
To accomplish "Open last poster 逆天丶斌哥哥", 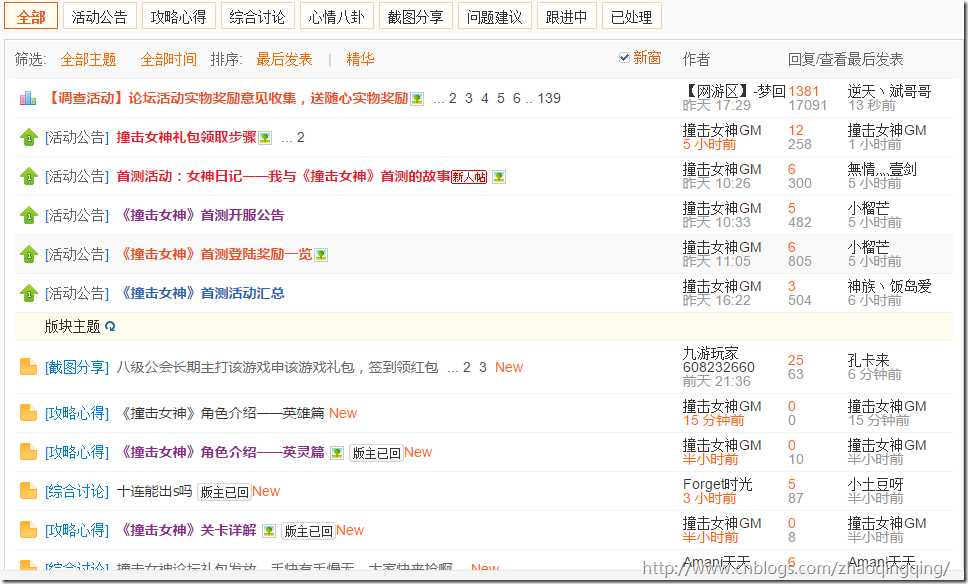I will pyautogui.click(x=889, y=91).
